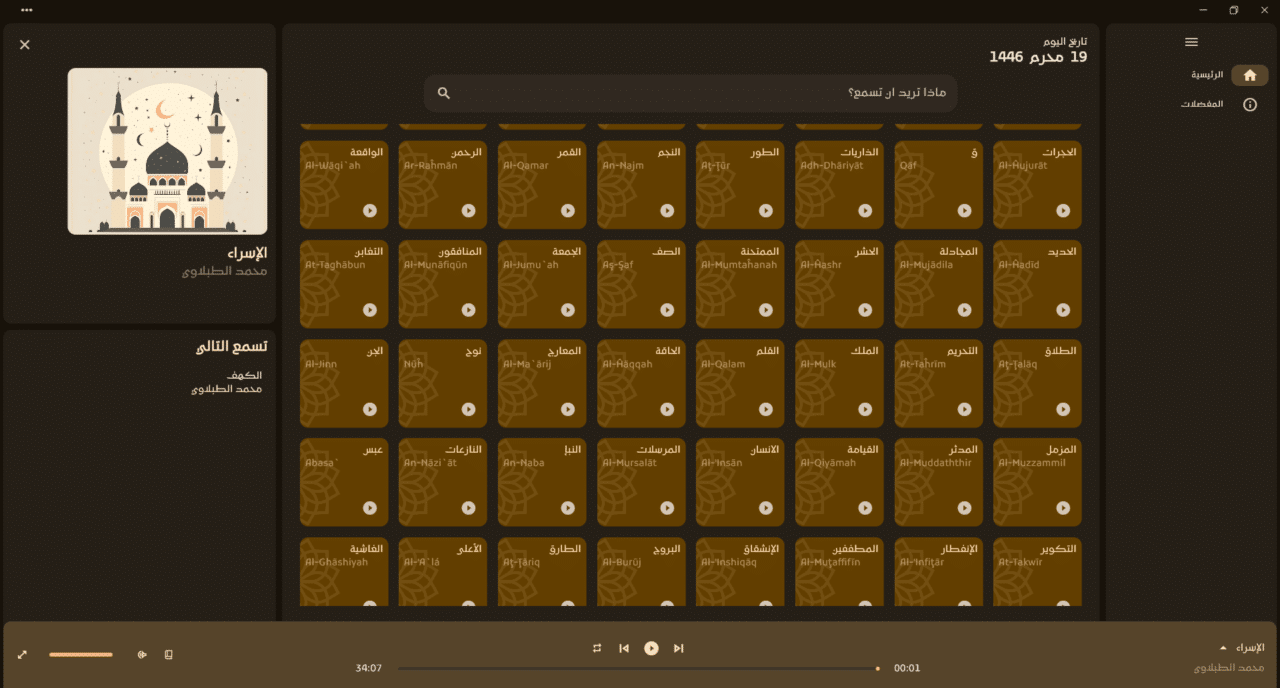
Task: Play surah Al-Wāqiʿah
Action: (x=369, y=211)
